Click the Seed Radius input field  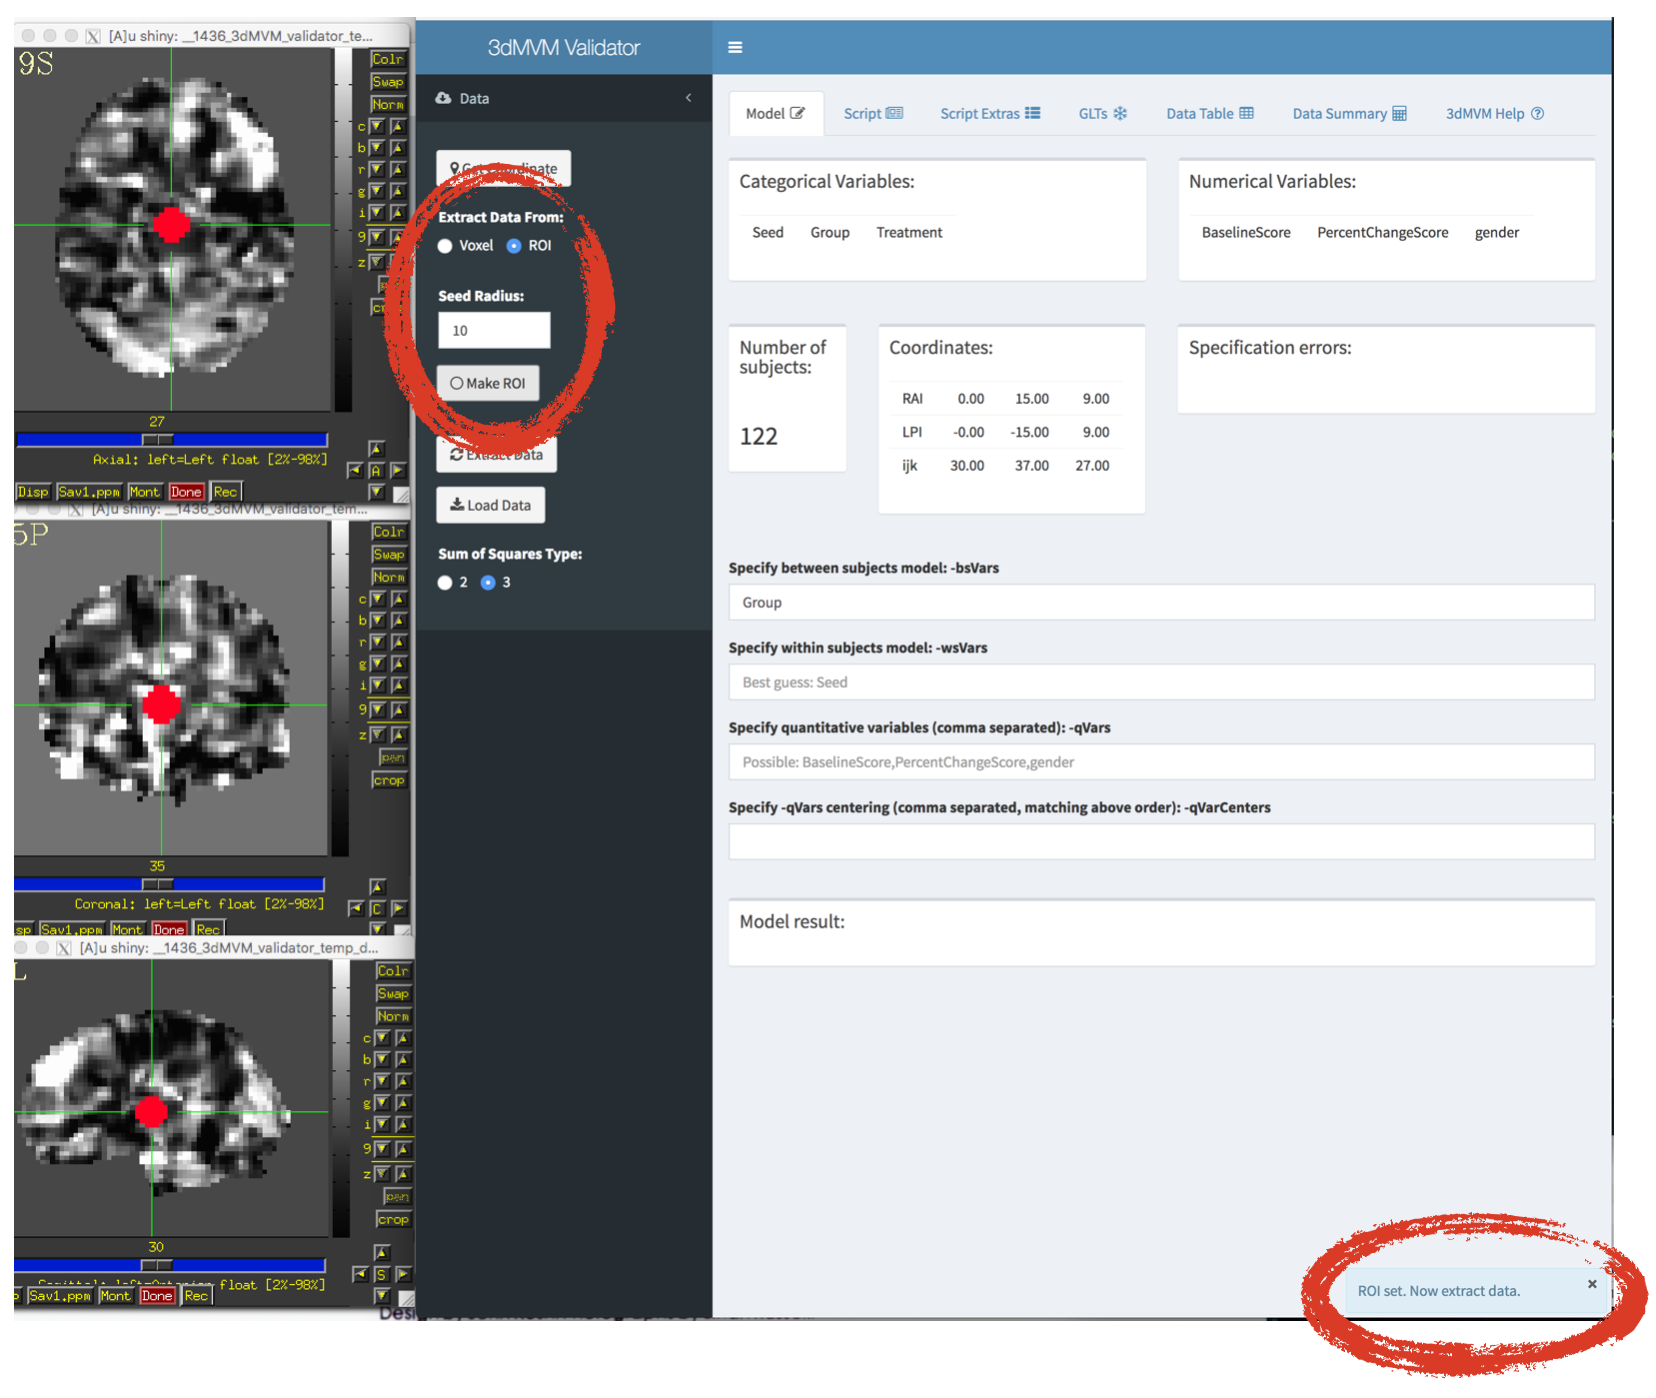(x=494, y=330)
